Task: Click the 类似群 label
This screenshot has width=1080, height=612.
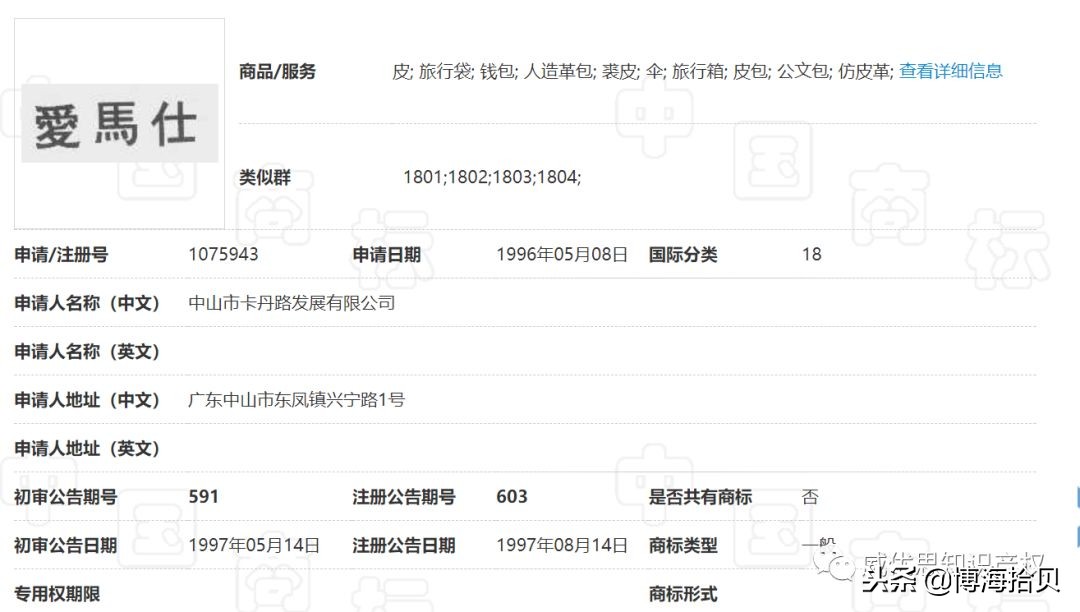Action: (264, 177)
